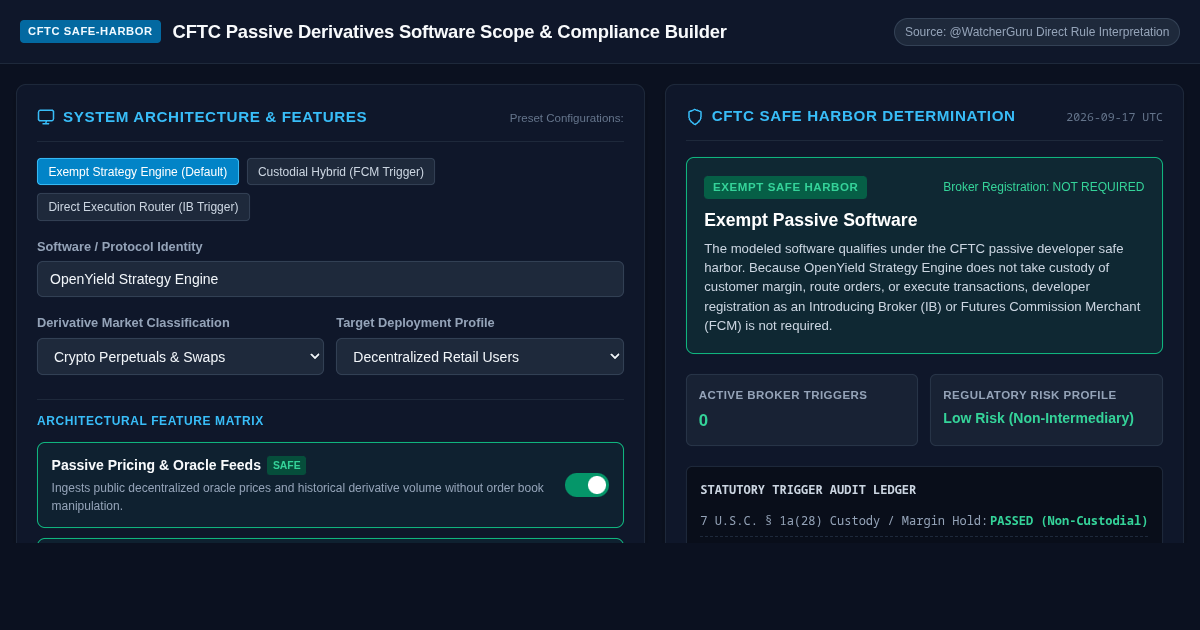
Task: Open the Target Deployment Profile dropdown
Action: click(x=480, y=356)
